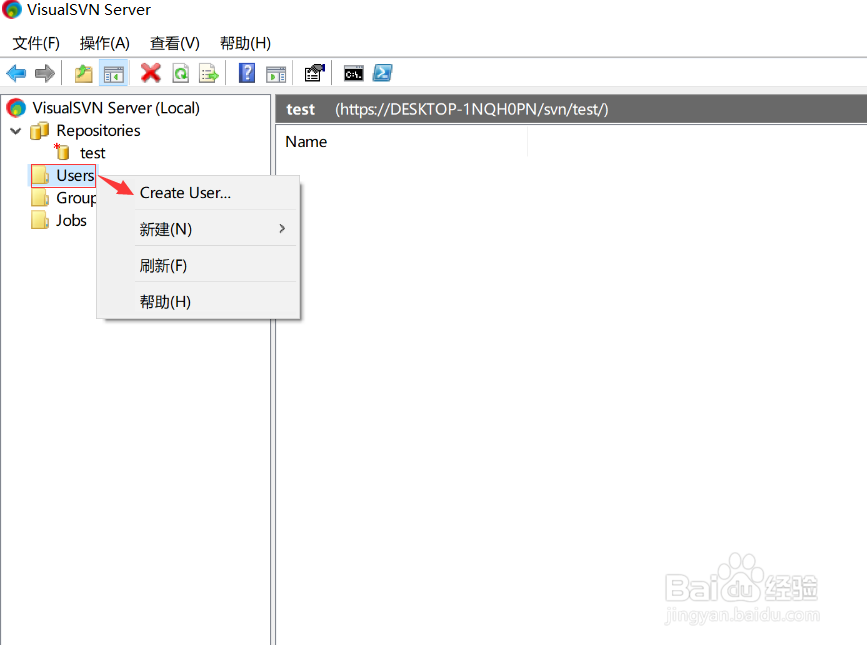Image resolution: width=867 pixels, height=645 pixels.
Task: Open Help via the question mark icon
Action: coord(247,73)
